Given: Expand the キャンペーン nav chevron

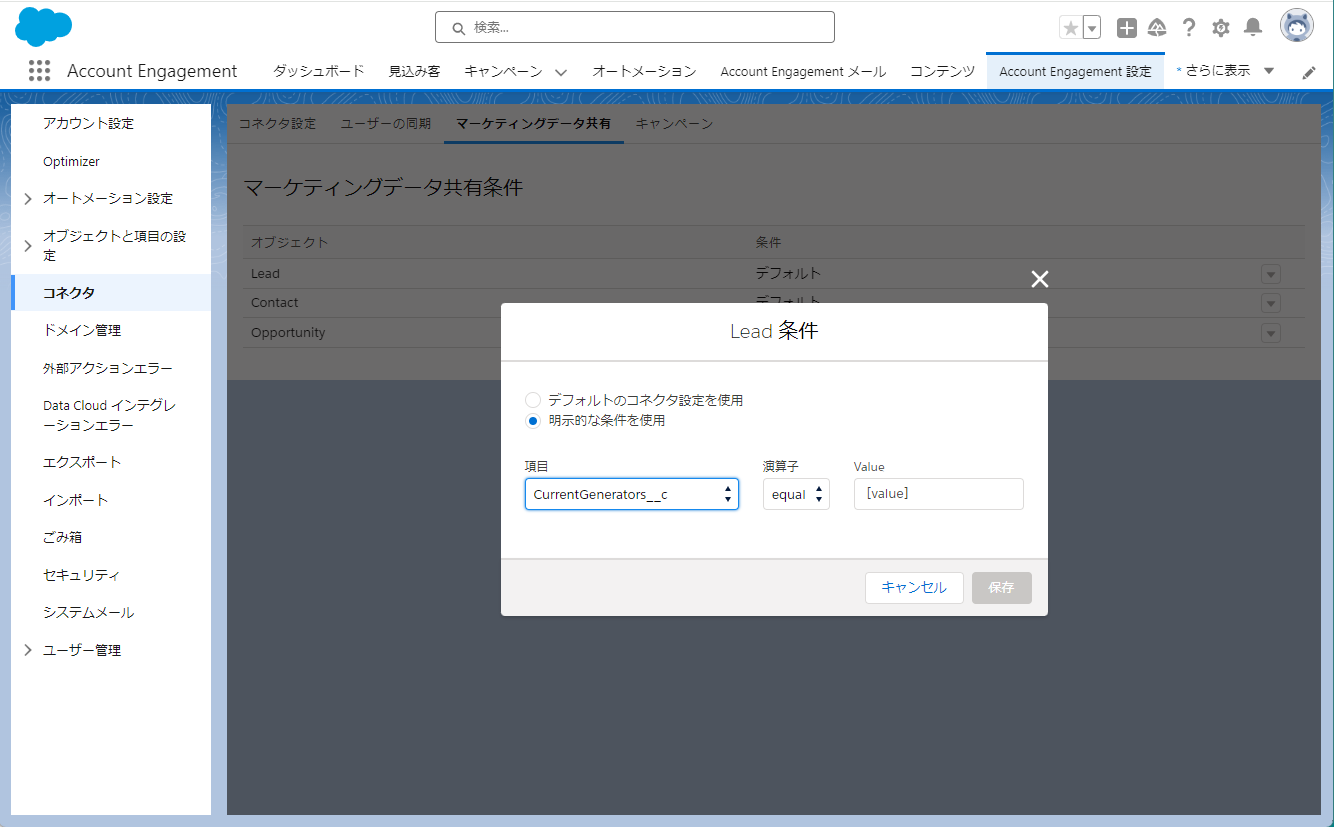Looking at the screenshot, I should tap(560, 72).
